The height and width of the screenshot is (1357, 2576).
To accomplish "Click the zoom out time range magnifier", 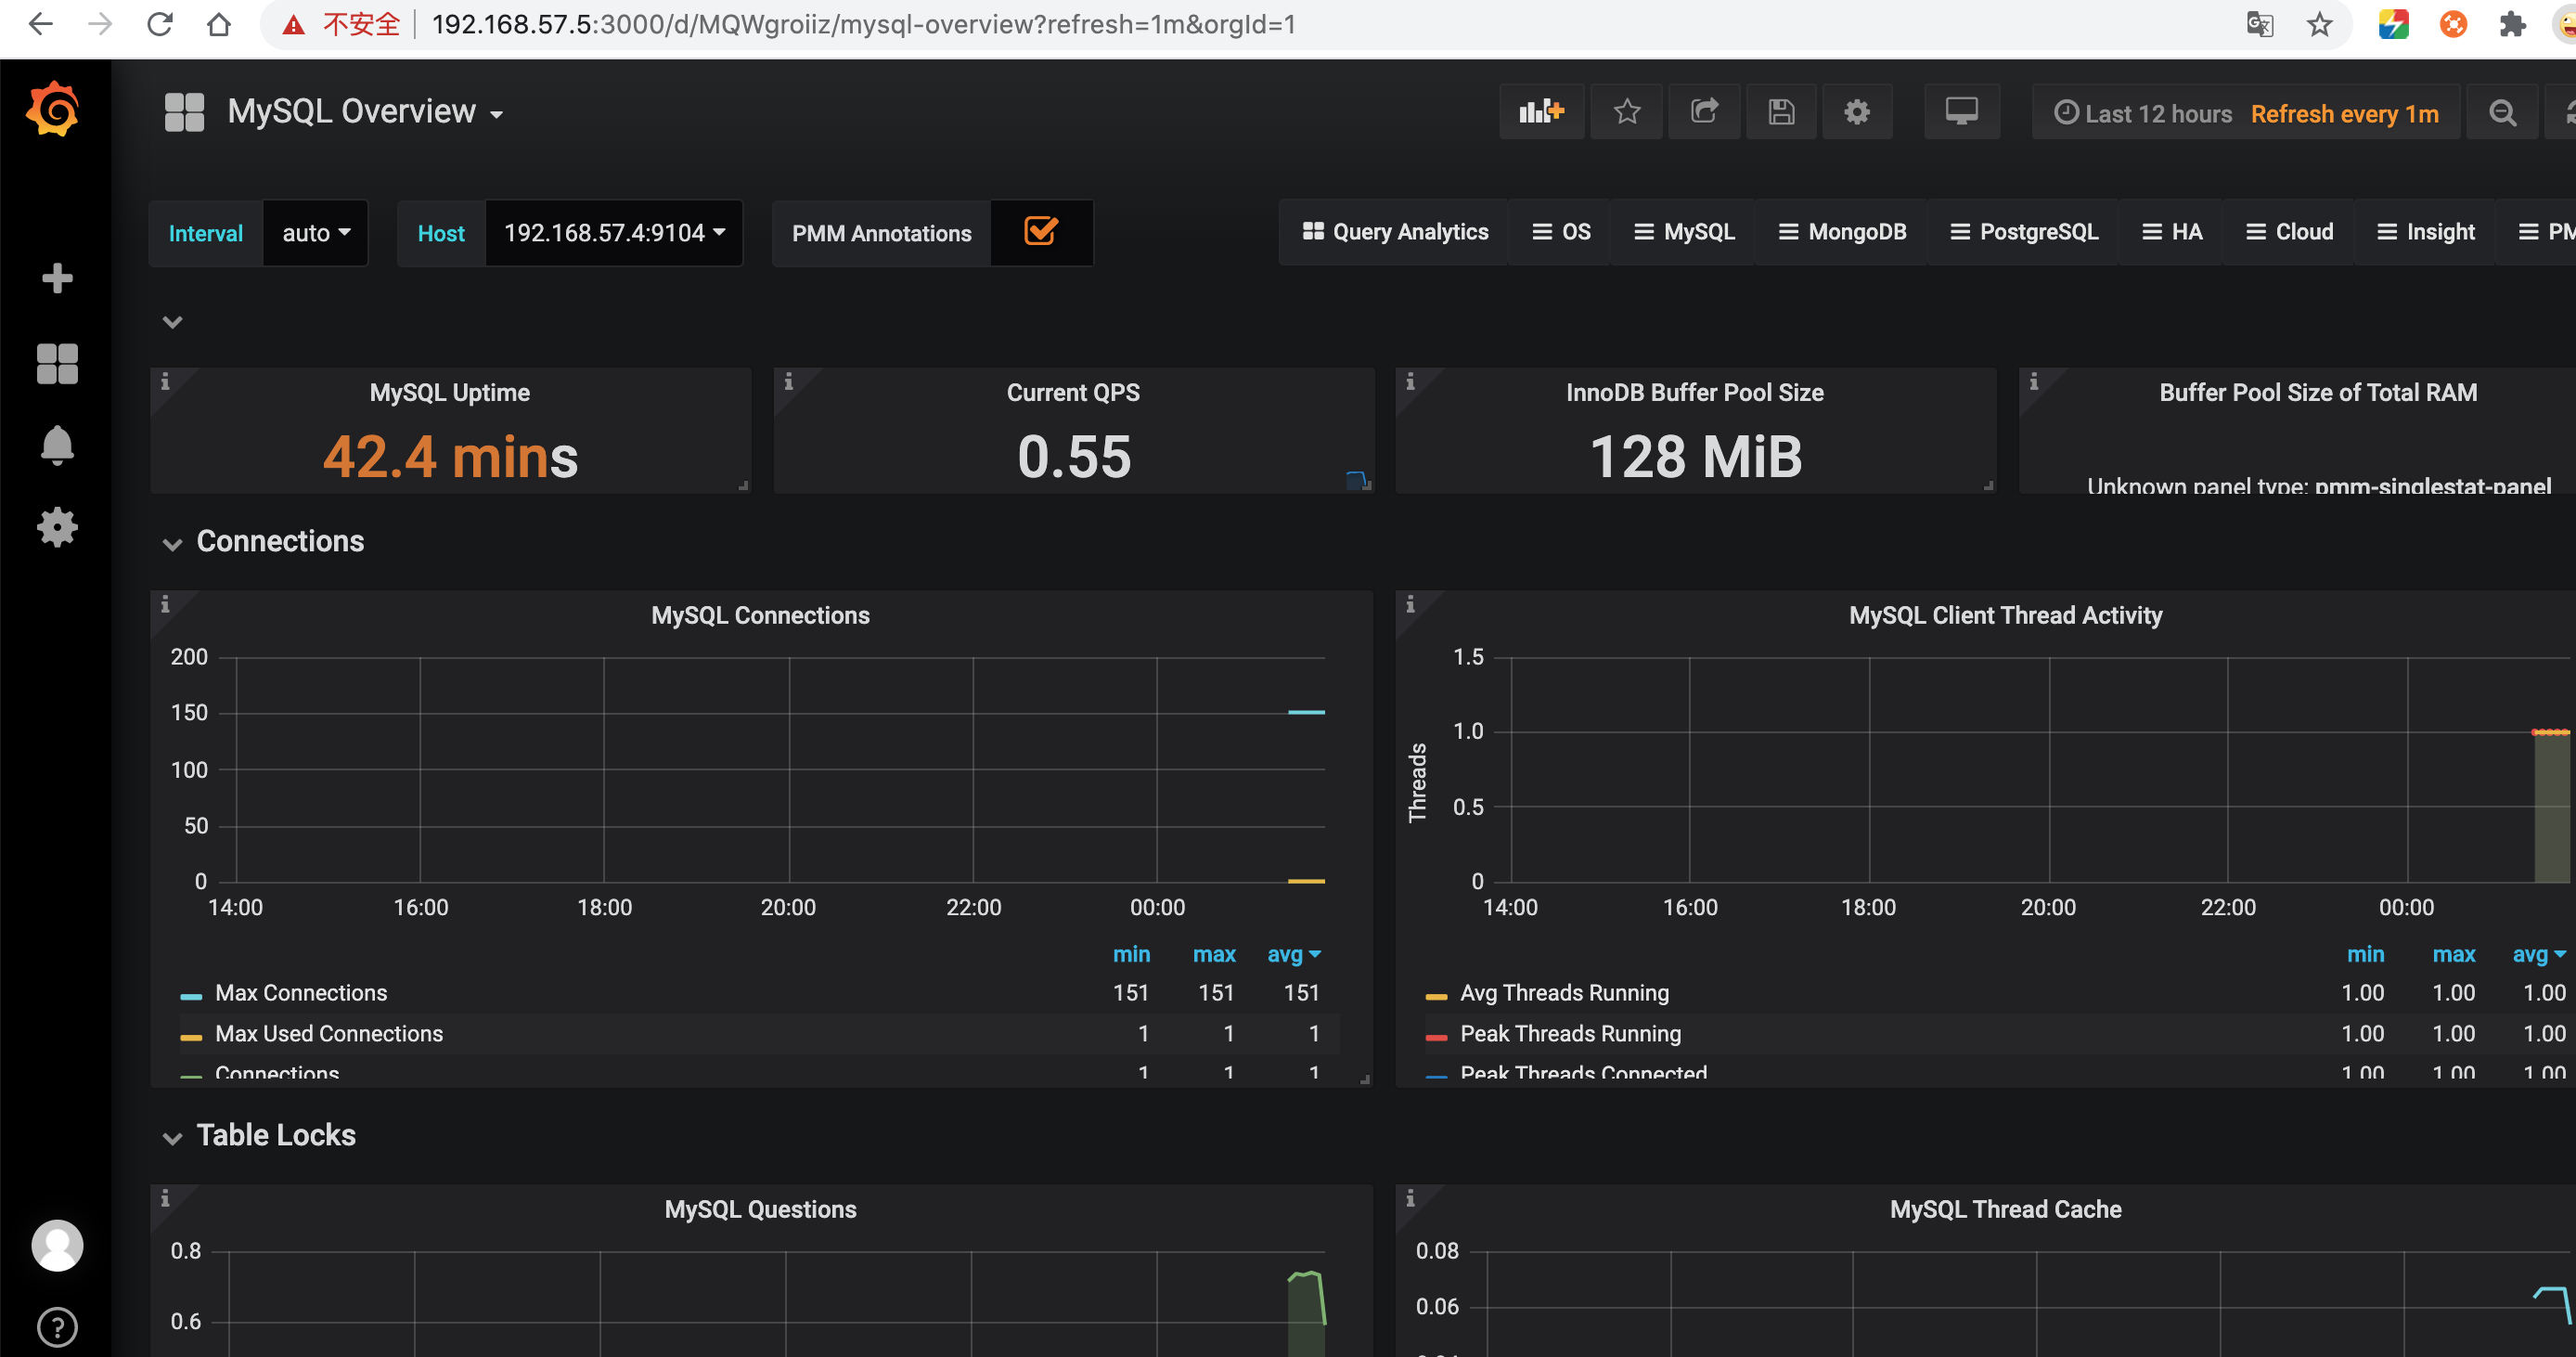I will coord(2502,112).
